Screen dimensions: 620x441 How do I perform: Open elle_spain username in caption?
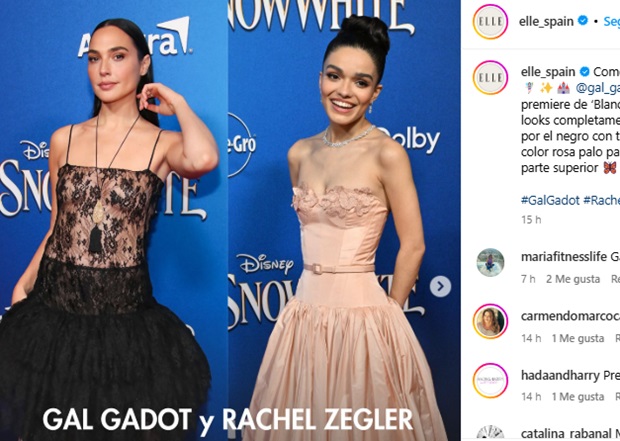point(548,72)
